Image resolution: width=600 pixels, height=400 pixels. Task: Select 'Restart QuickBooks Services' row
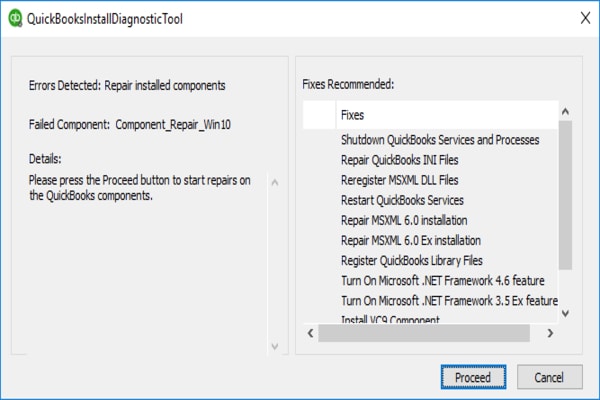pyautogui.click(x=402, y=200)
